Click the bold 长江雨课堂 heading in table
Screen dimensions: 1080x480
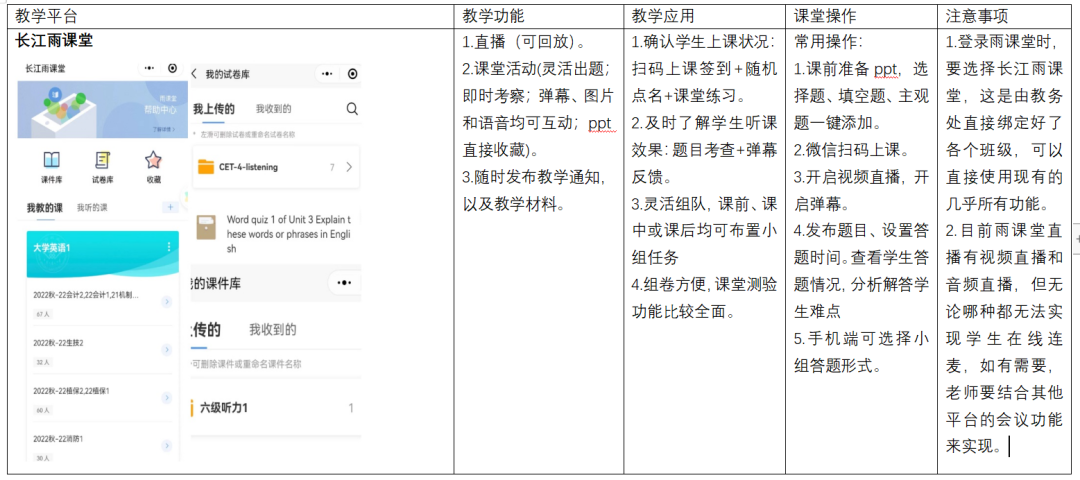click(x=54, y=41)
